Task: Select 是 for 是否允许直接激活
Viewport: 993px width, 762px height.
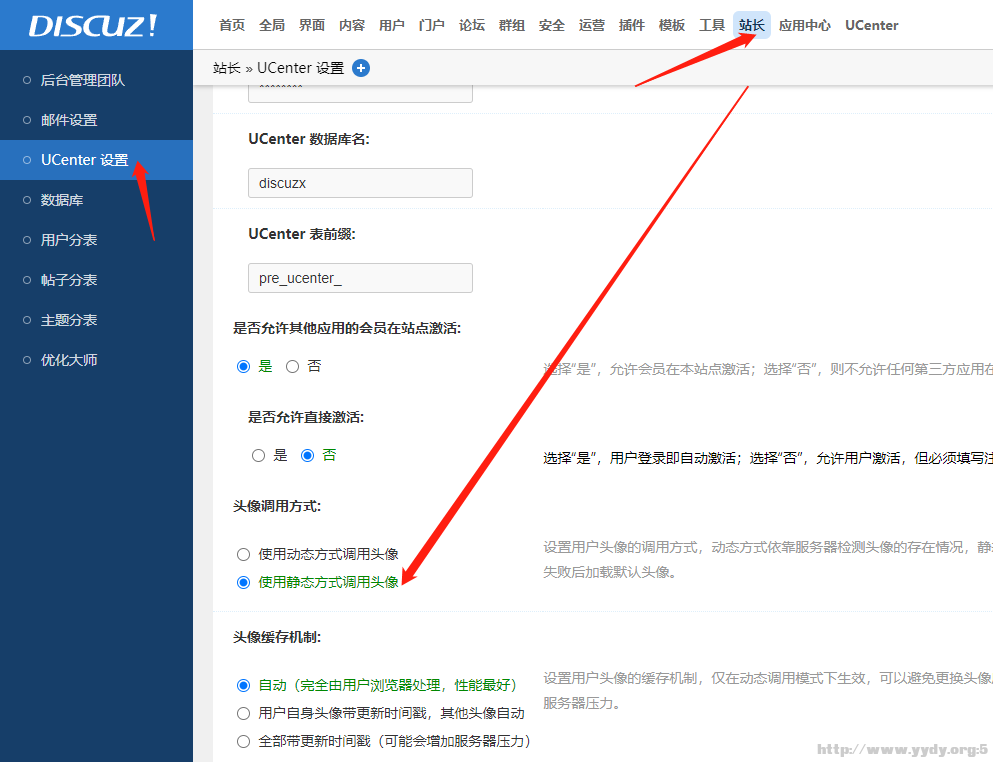Action: 258,455
